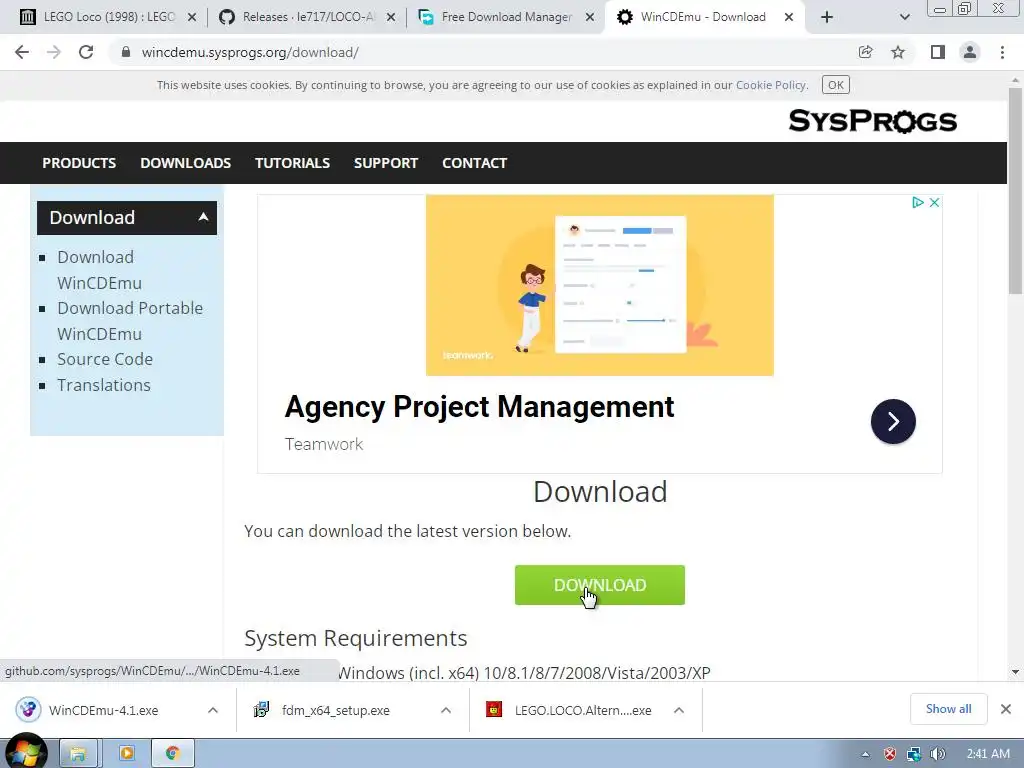The height and width of the screenshot is (768, 1024).
Task: Close the WinCDEmu tab
Action: coord(789,17)
